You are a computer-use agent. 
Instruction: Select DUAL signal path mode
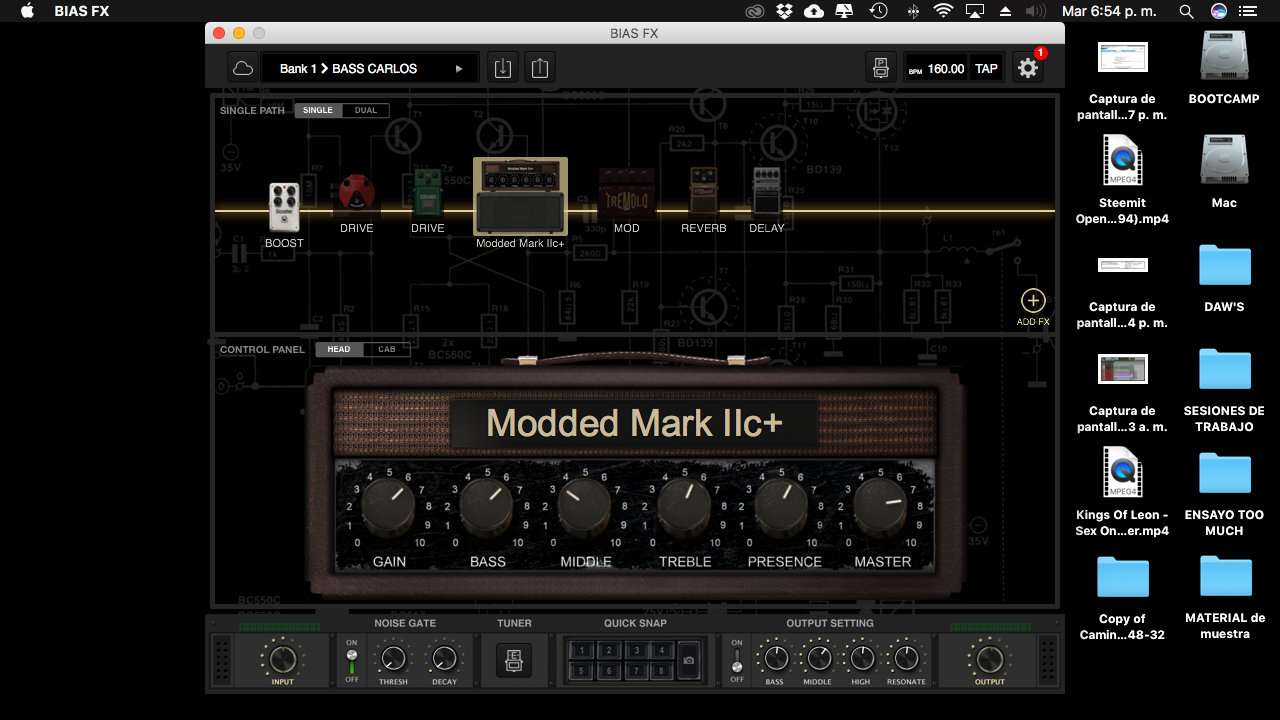[x=366, y=110]
